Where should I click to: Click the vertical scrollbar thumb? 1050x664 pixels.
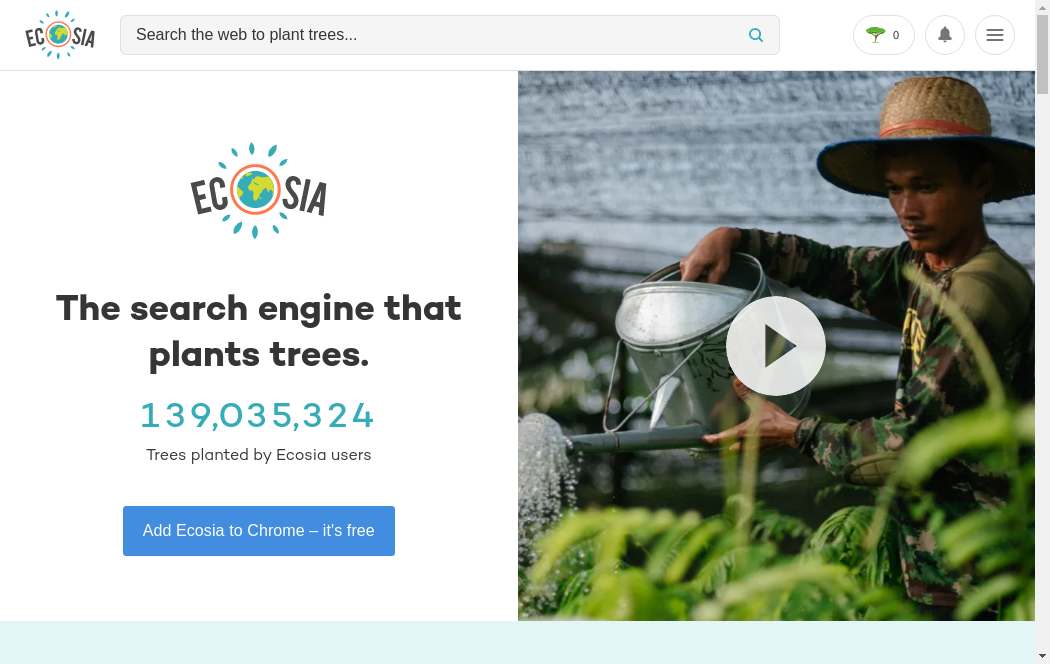(1042, 54)
